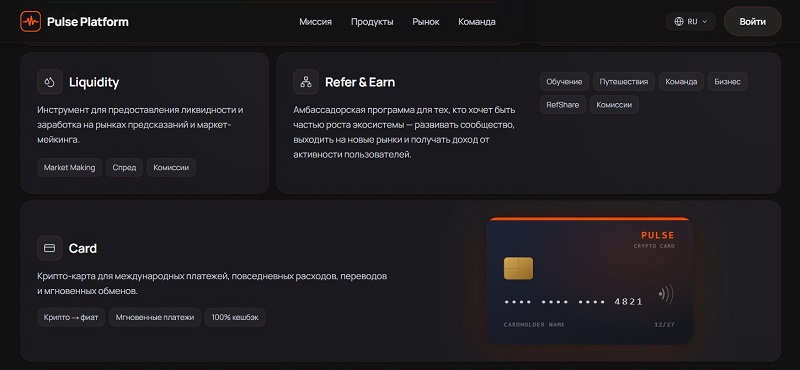Image resolution: width=800 pixels, height=370 pixels.
Task: Click the Крипто-карта description text
Action: (x=212, y=284)
